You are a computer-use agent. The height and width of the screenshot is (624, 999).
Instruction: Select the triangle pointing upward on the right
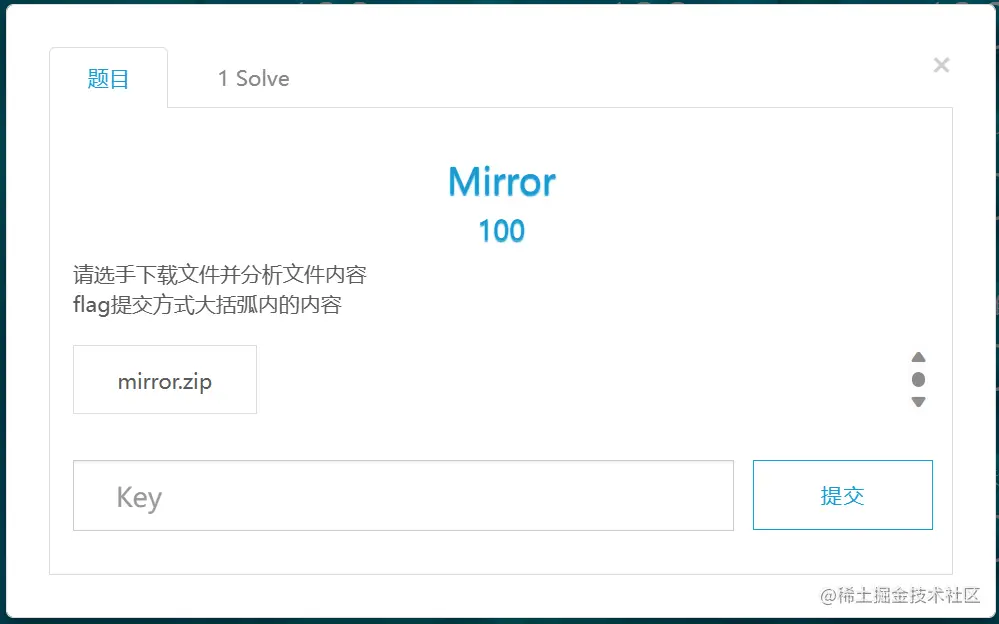click(x=918, y=357)
